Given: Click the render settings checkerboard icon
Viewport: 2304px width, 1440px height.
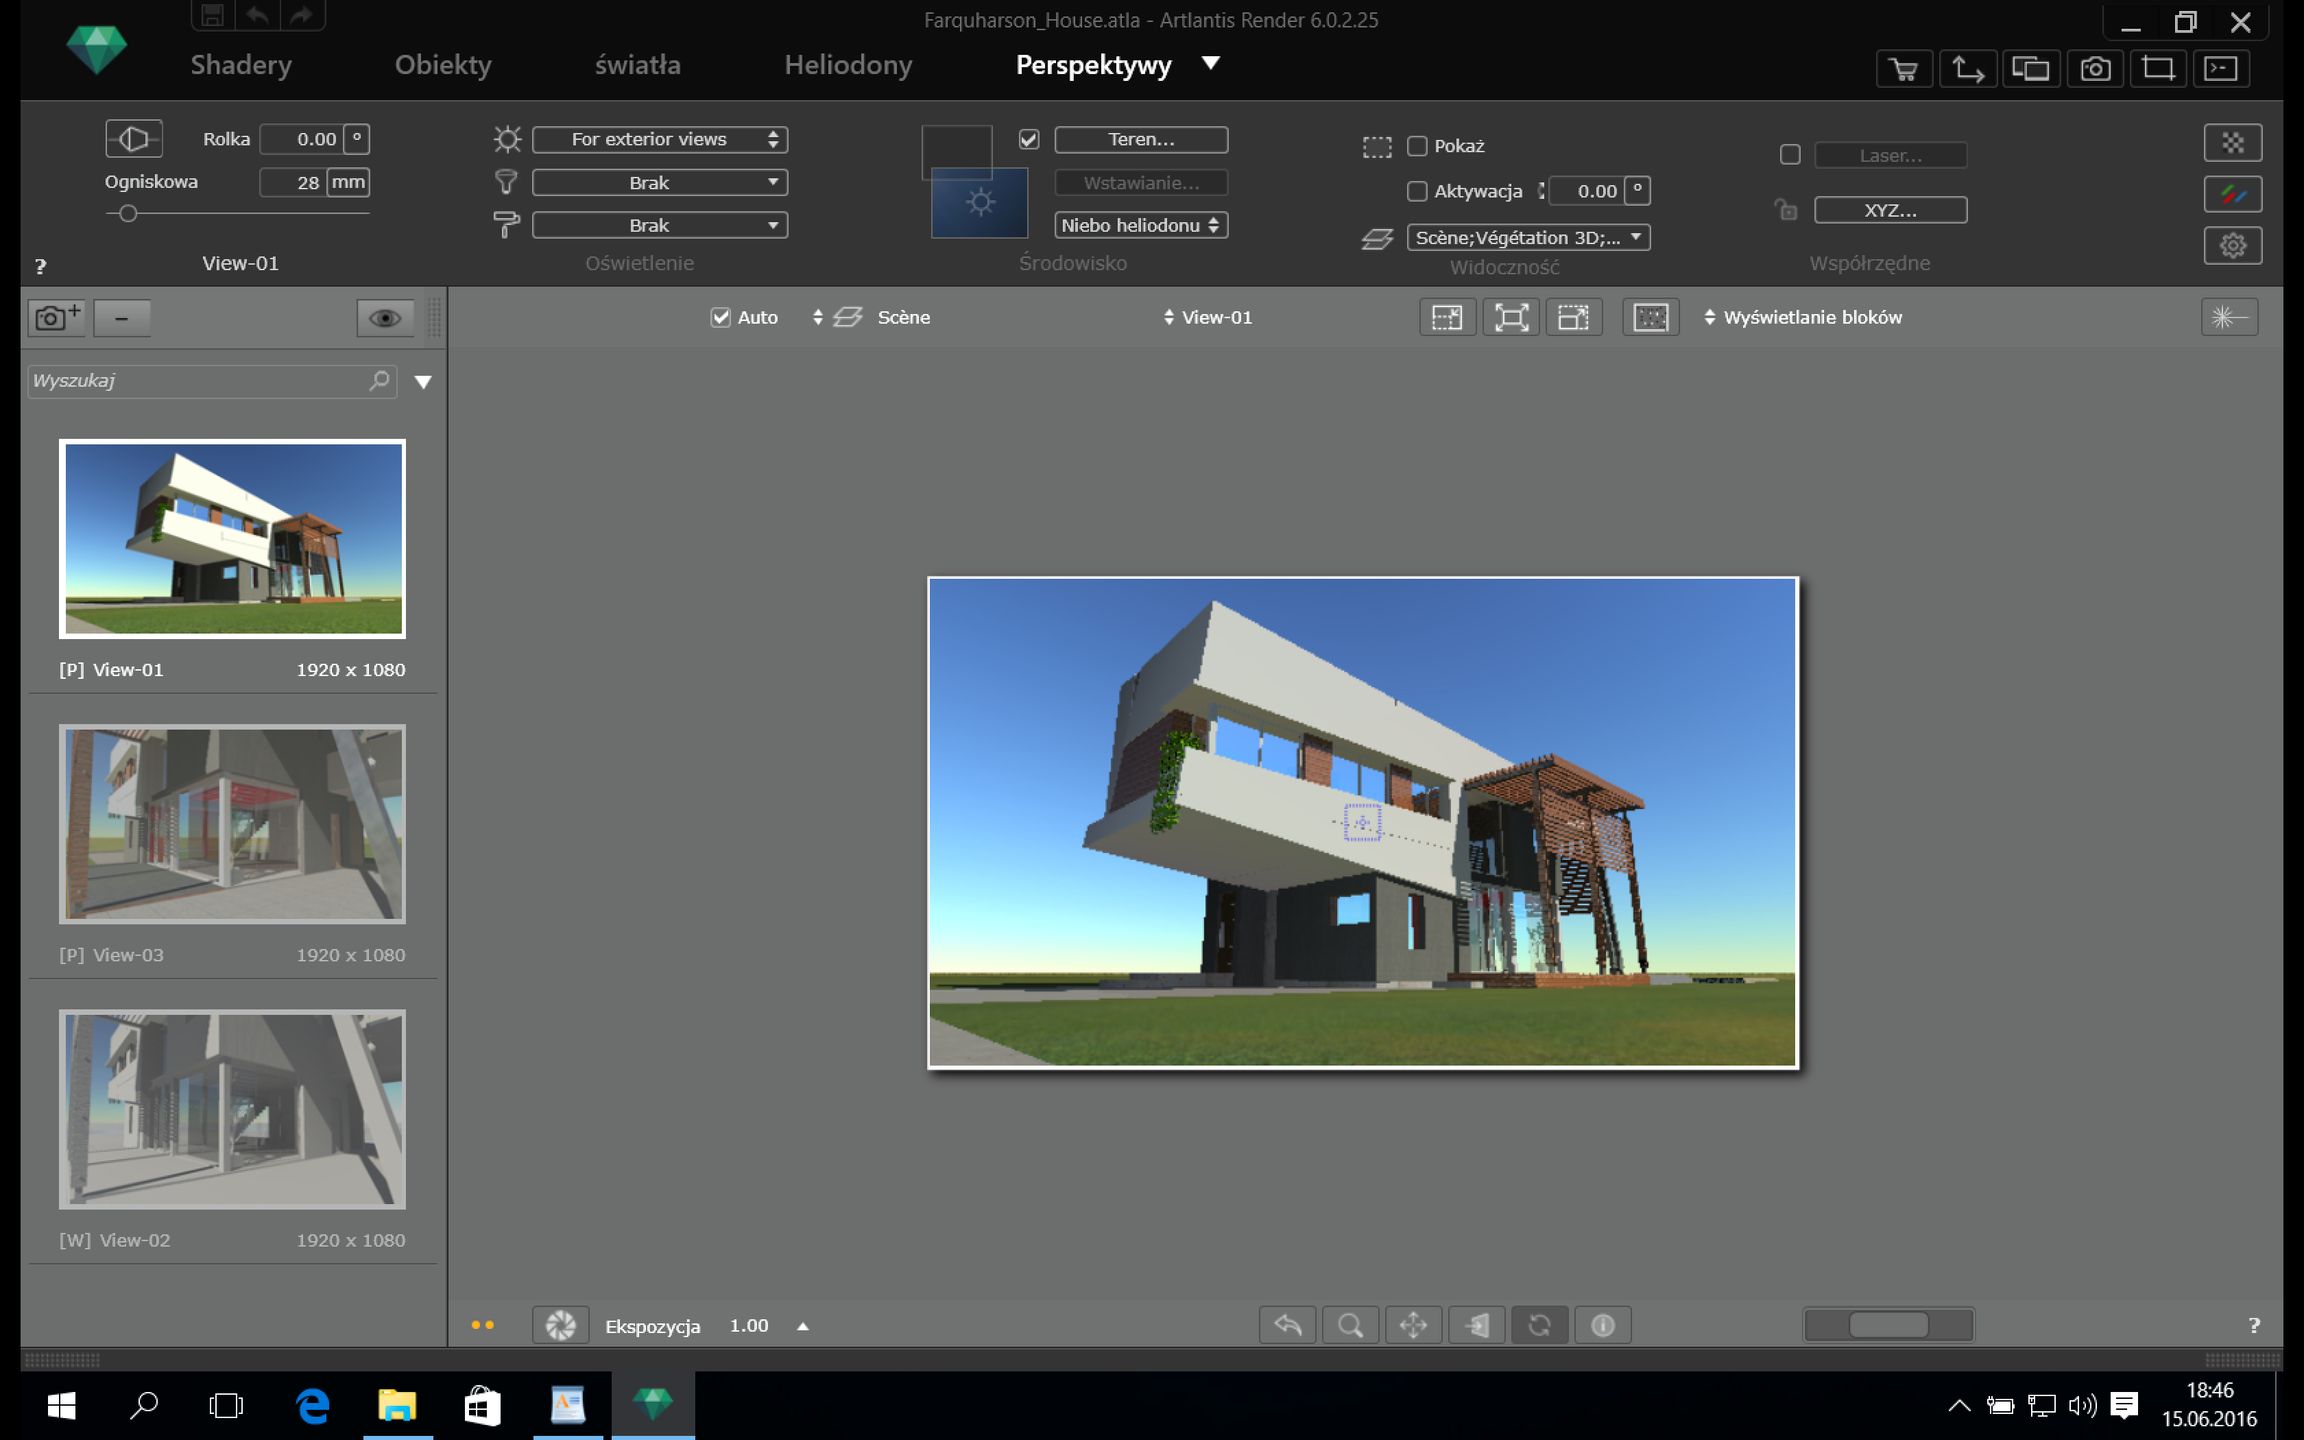Looking at the screenshot, I should [2233, 142].
